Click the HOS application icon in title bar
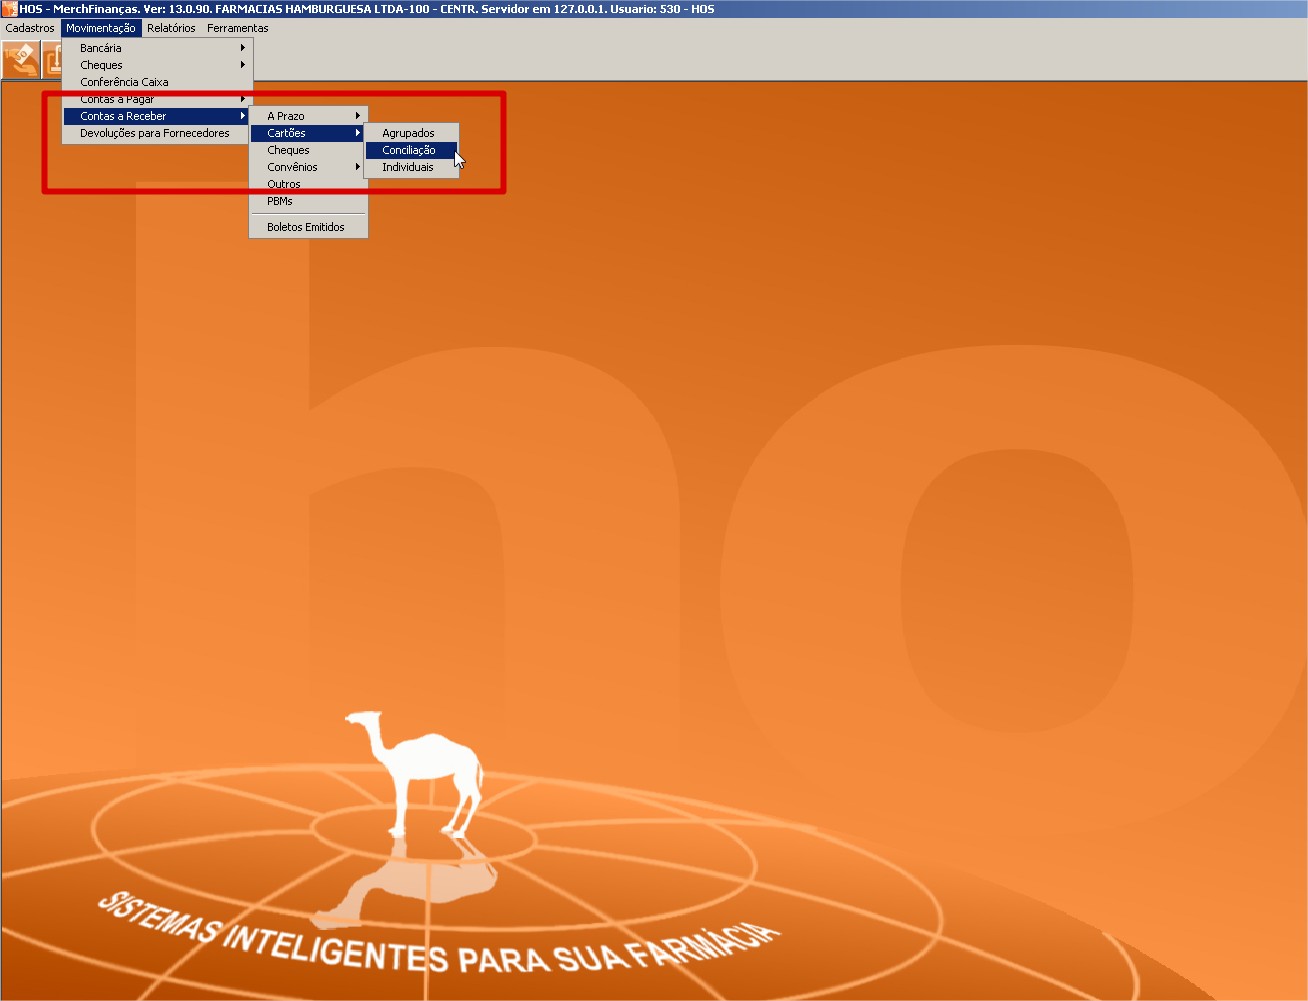 pos(9,9)
